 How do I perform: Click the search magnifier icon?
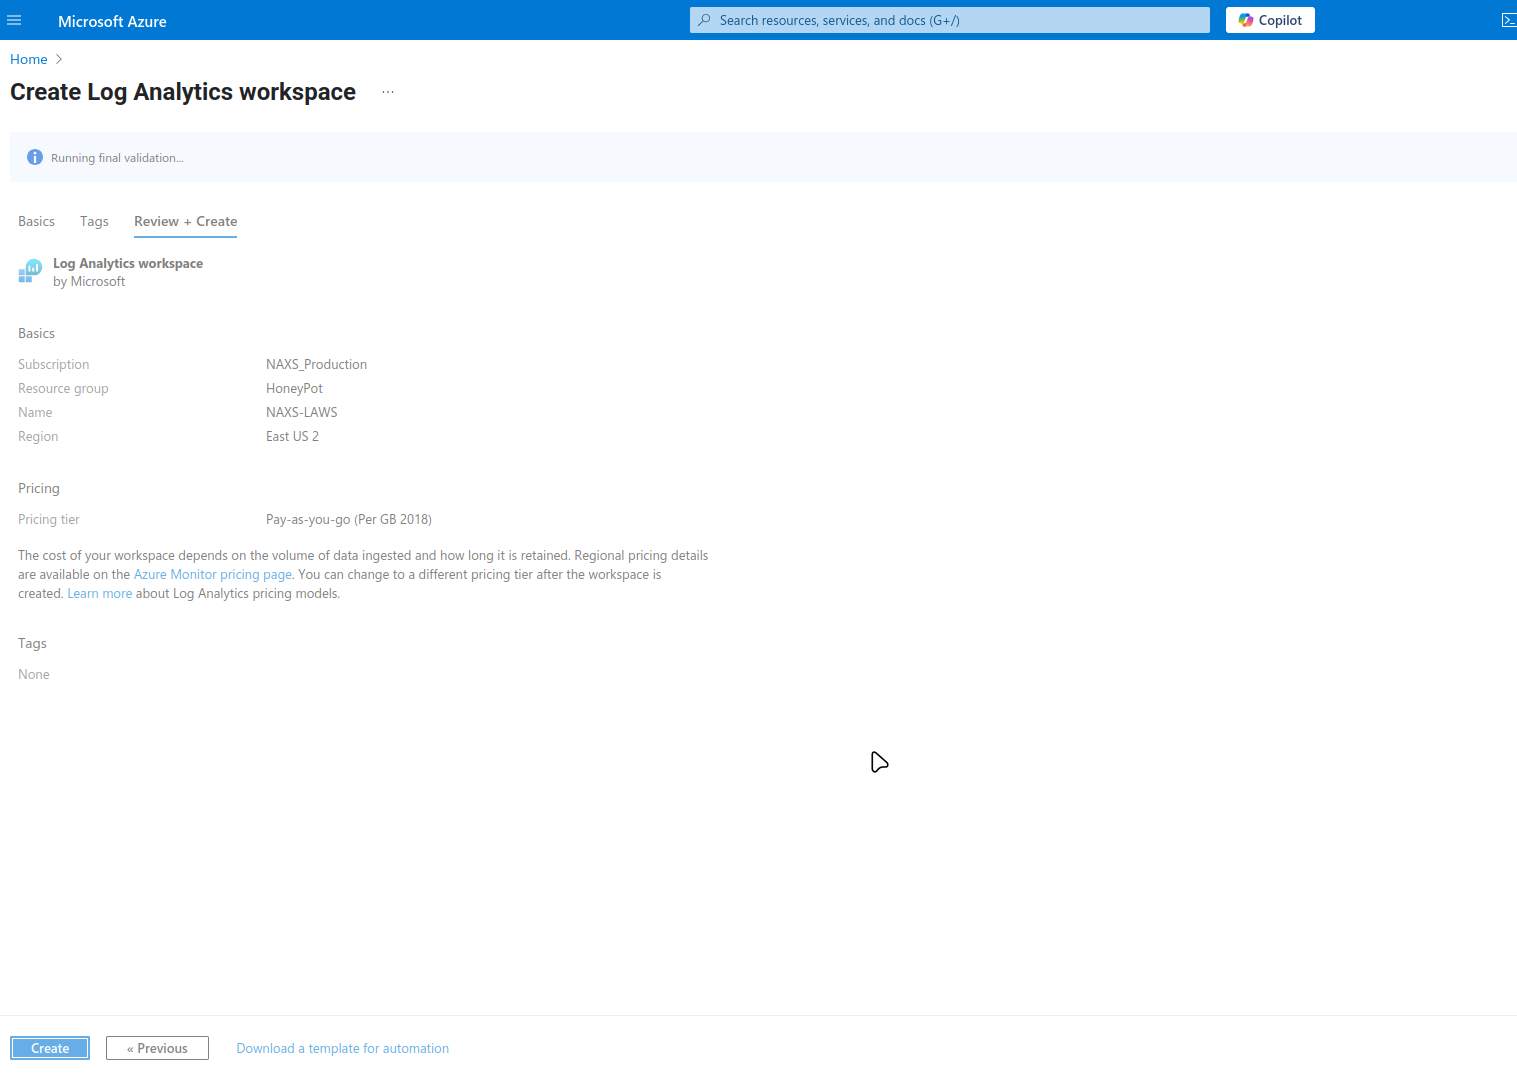(705, 20)
